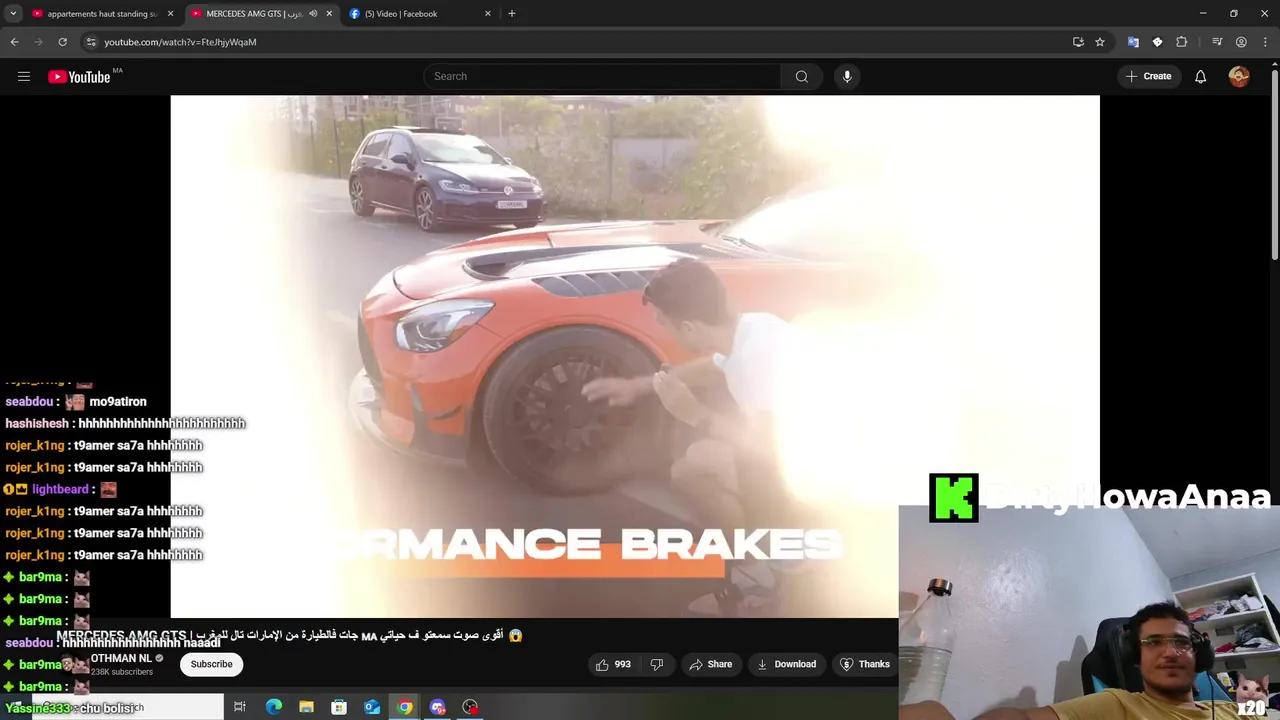Bookmark this page with the star
This screenshot has width=1280, height=720.
pos(1100,42)
